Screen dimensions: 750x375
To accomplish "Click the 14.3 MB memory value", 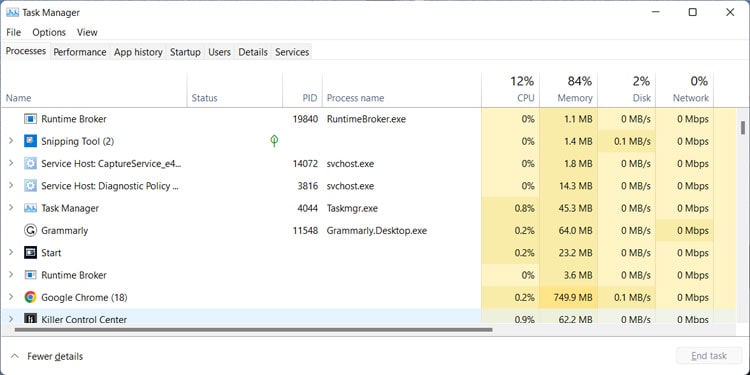I will (576, 186).
